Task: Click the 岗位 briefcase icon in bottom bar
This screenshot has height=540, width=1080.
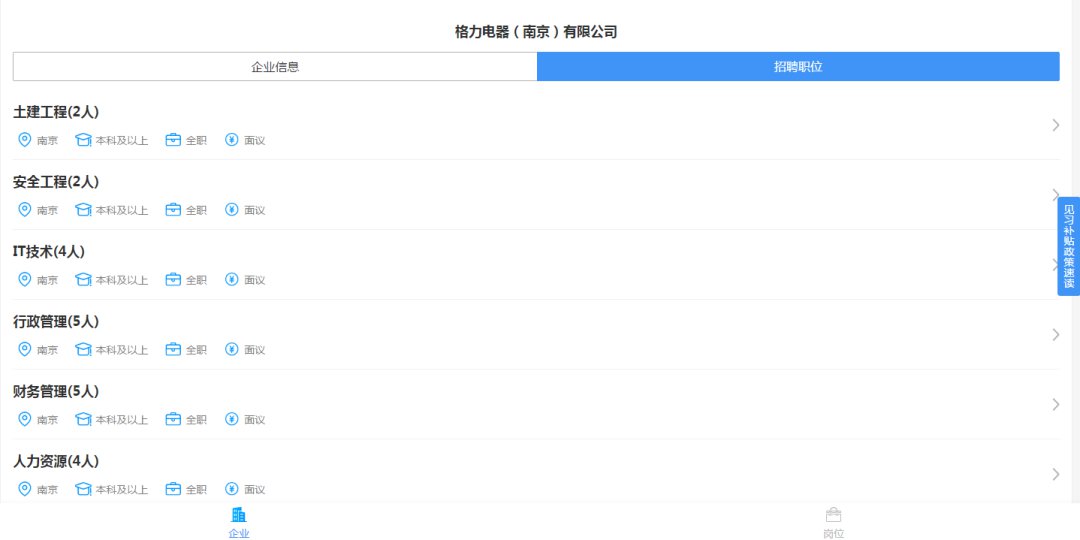Action: 833,515
